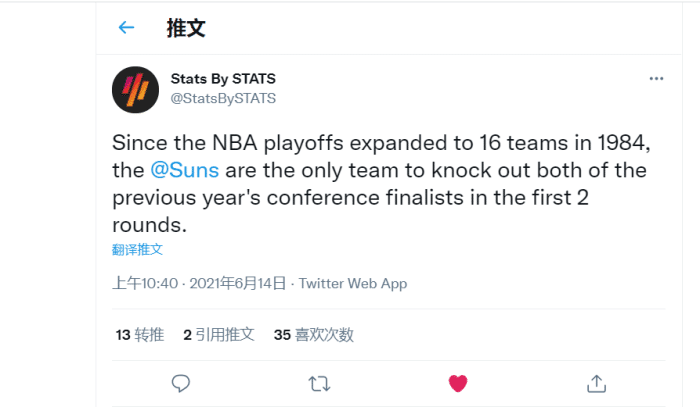Open the Twitter Web App source link

[353, 284]
